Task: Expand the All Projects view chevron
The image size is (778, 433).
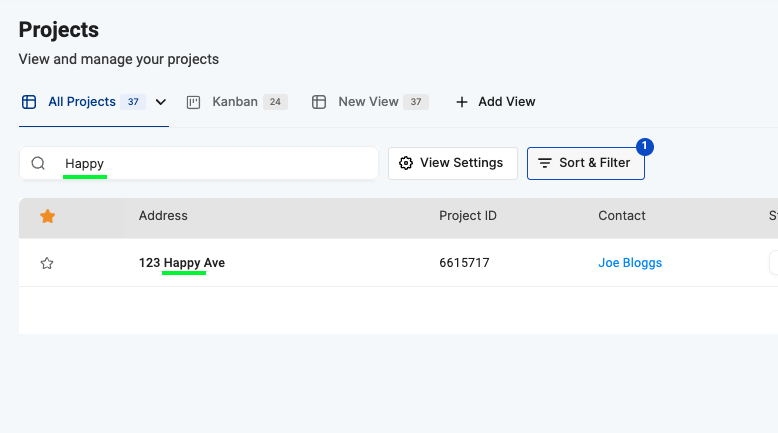Action: coord(161,102)
